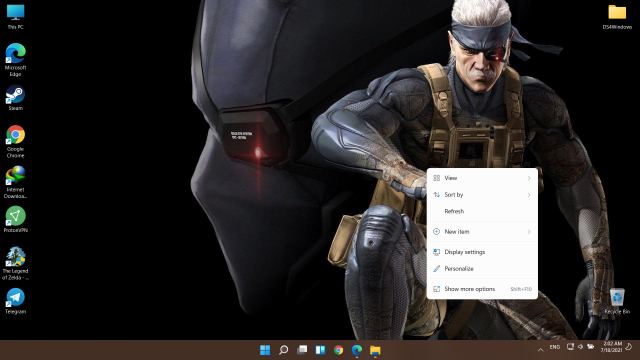Select the Internet Download Manager shortcut

click(16, 182)
